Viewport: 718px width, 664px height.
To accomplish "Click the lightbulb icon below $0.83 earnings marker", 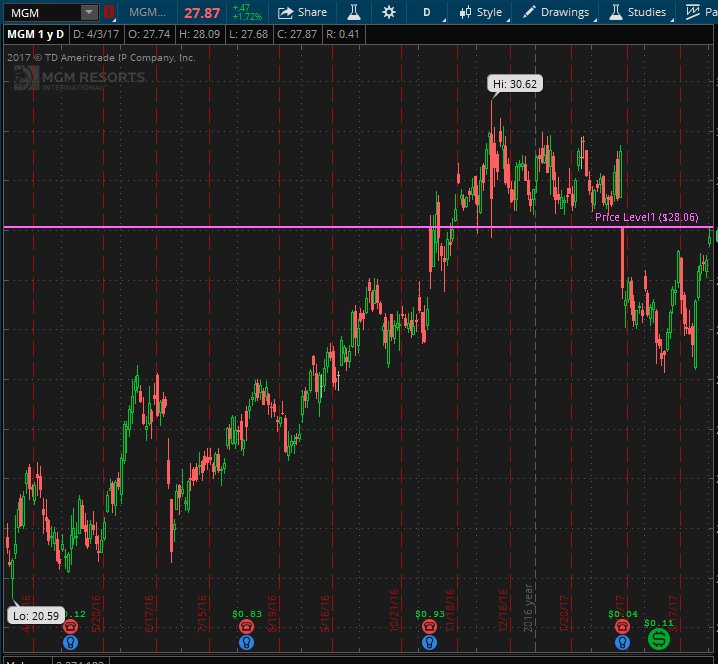I will pos(246,642).
